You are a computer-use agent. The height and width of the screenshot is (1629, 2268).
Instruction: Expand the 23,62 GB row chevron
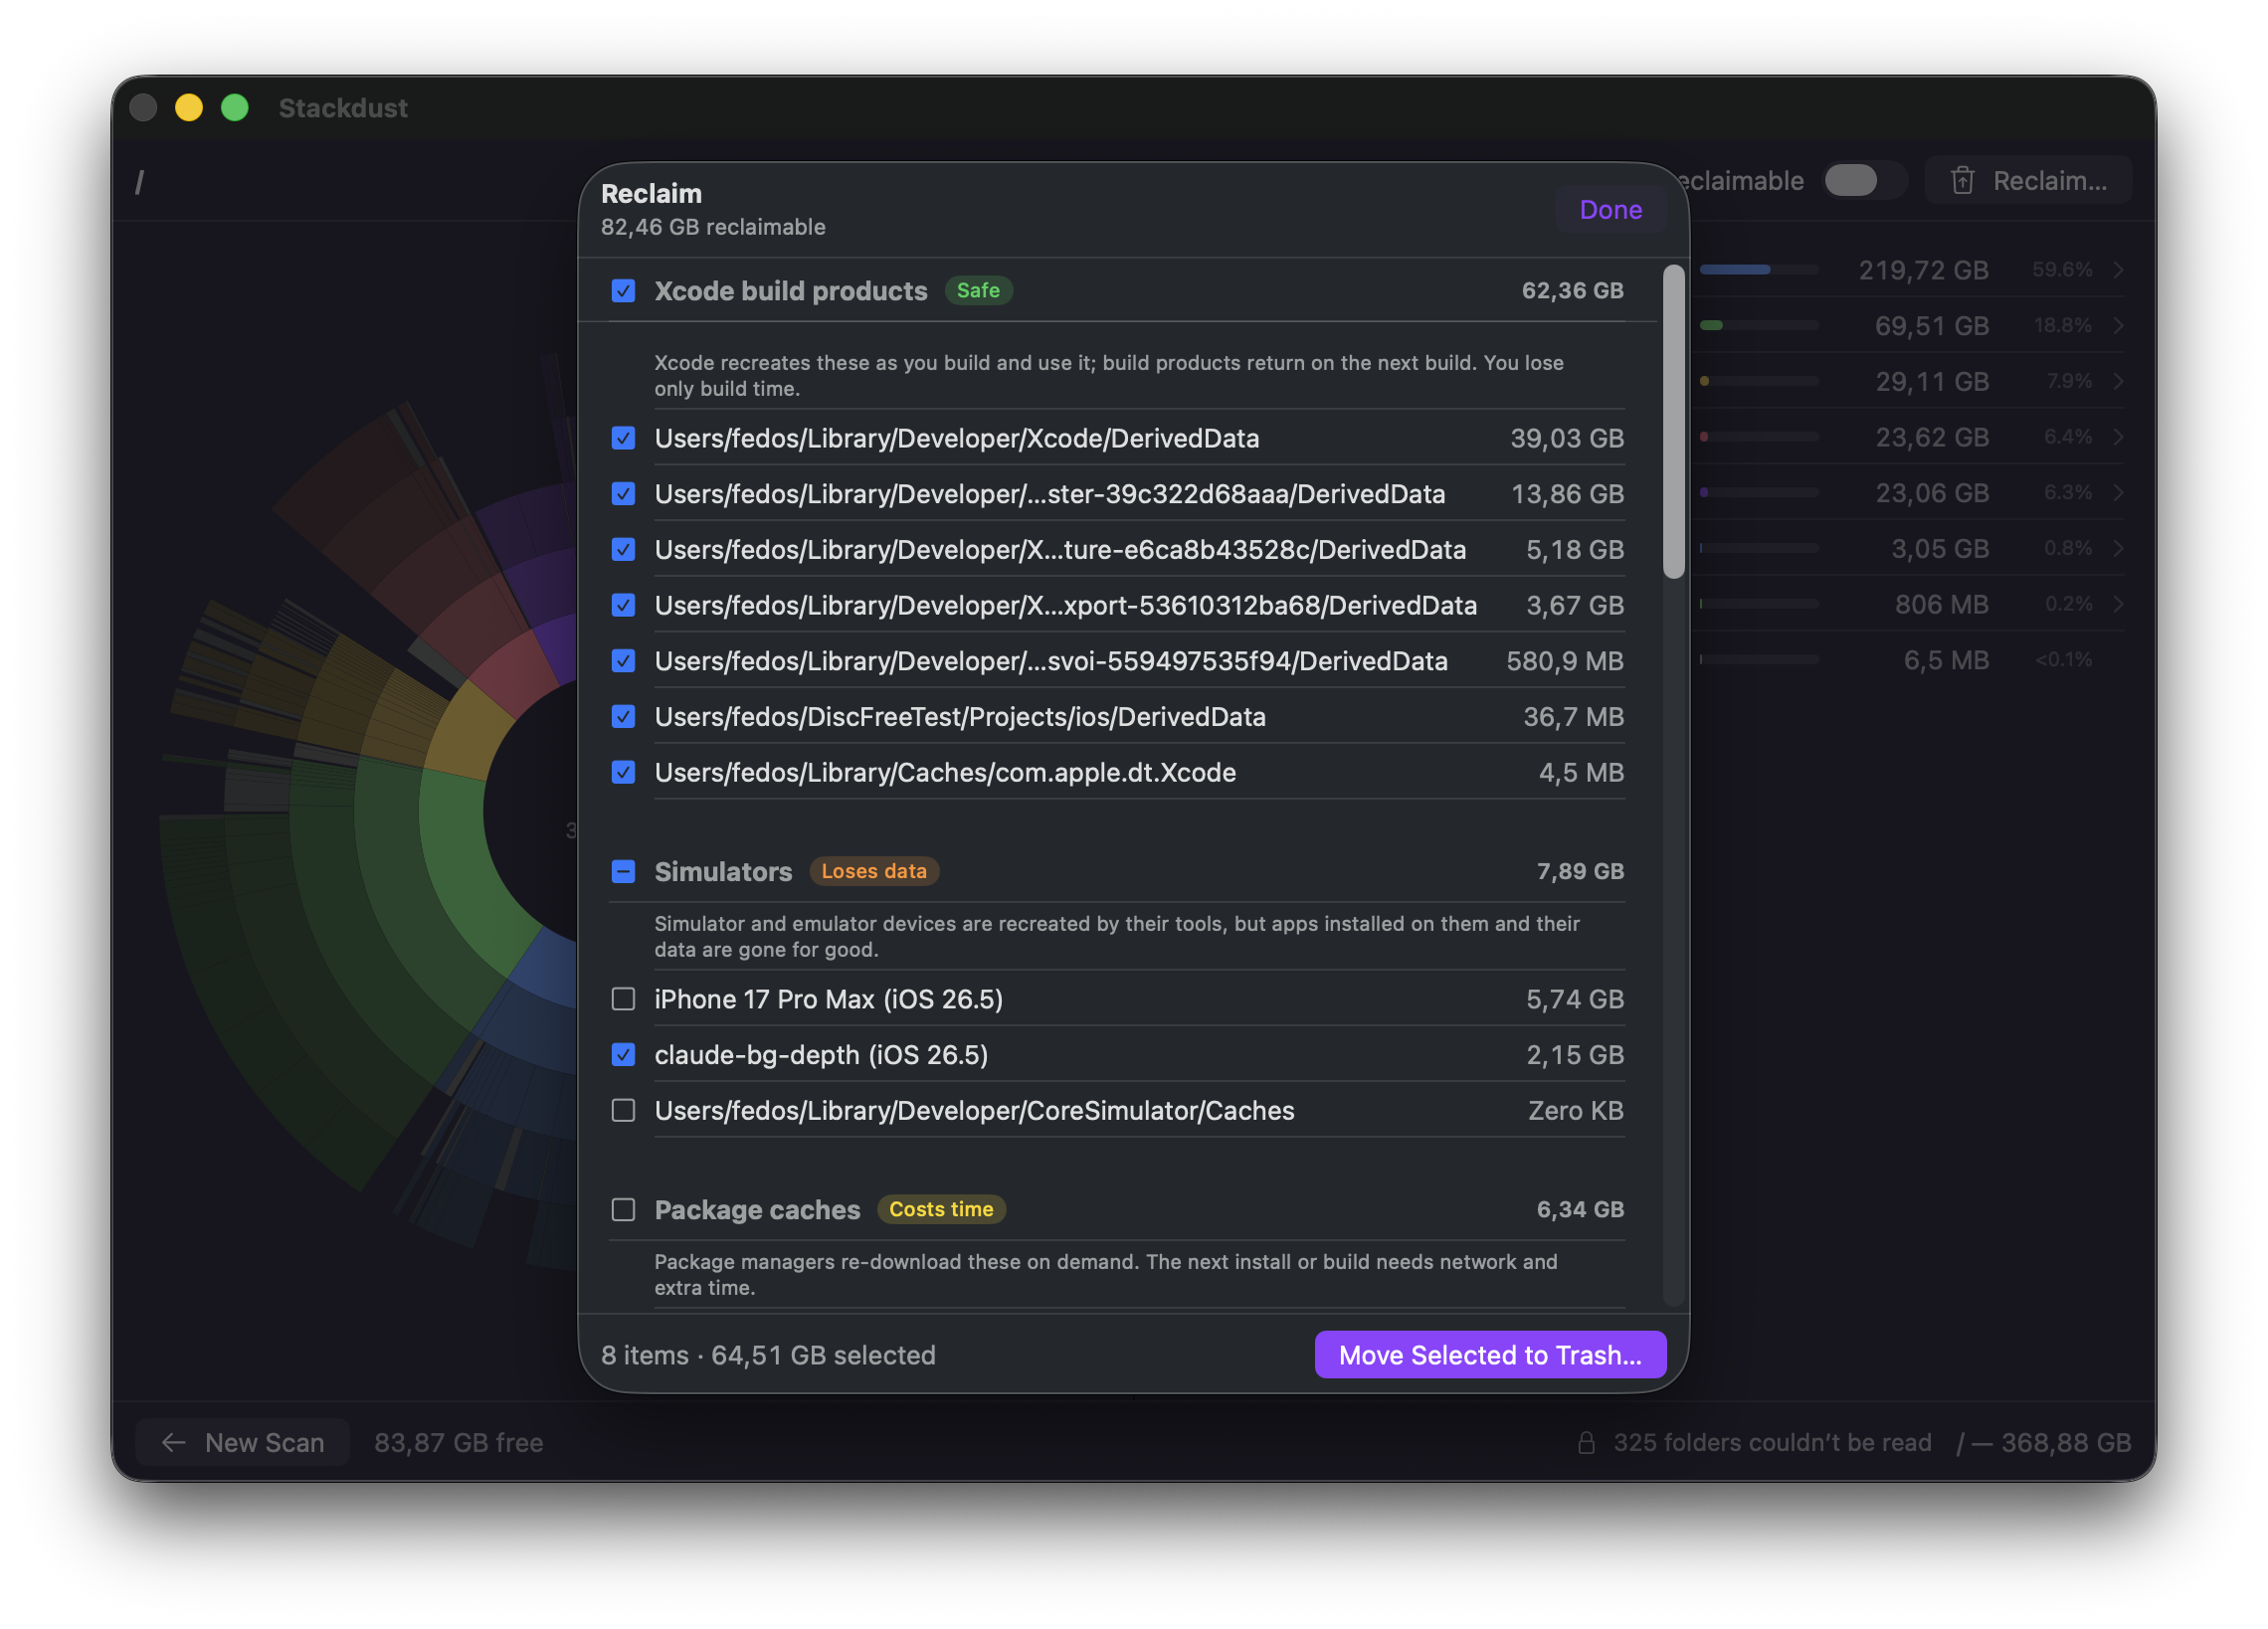point(2118,437)
